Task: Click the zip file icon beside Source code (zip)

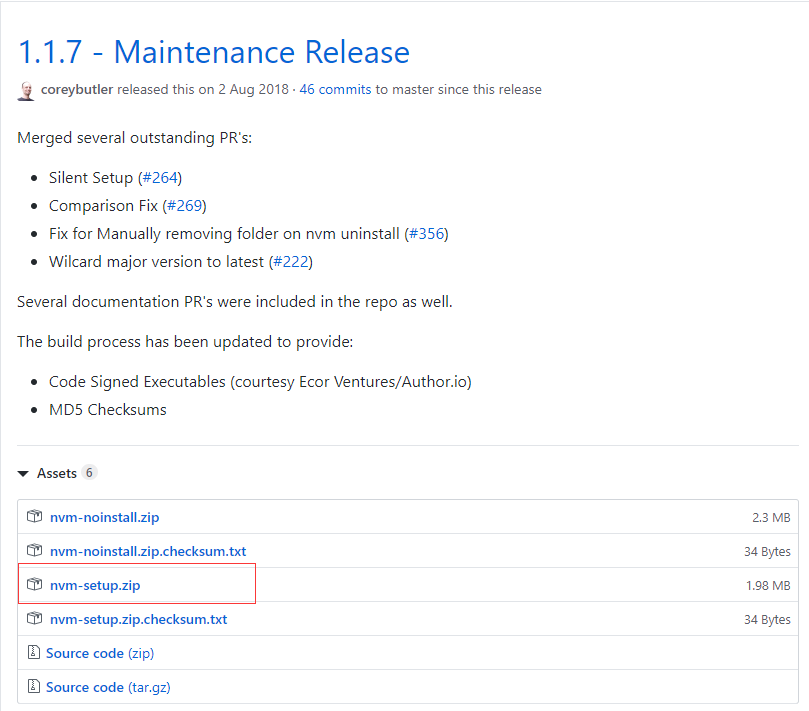Action: tap(34, 652)
